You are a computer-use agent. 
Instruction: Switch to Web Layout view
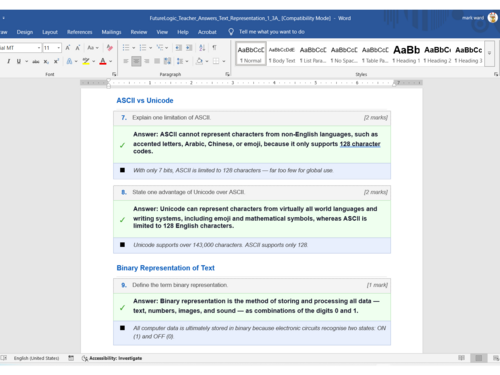coord(496,358)
